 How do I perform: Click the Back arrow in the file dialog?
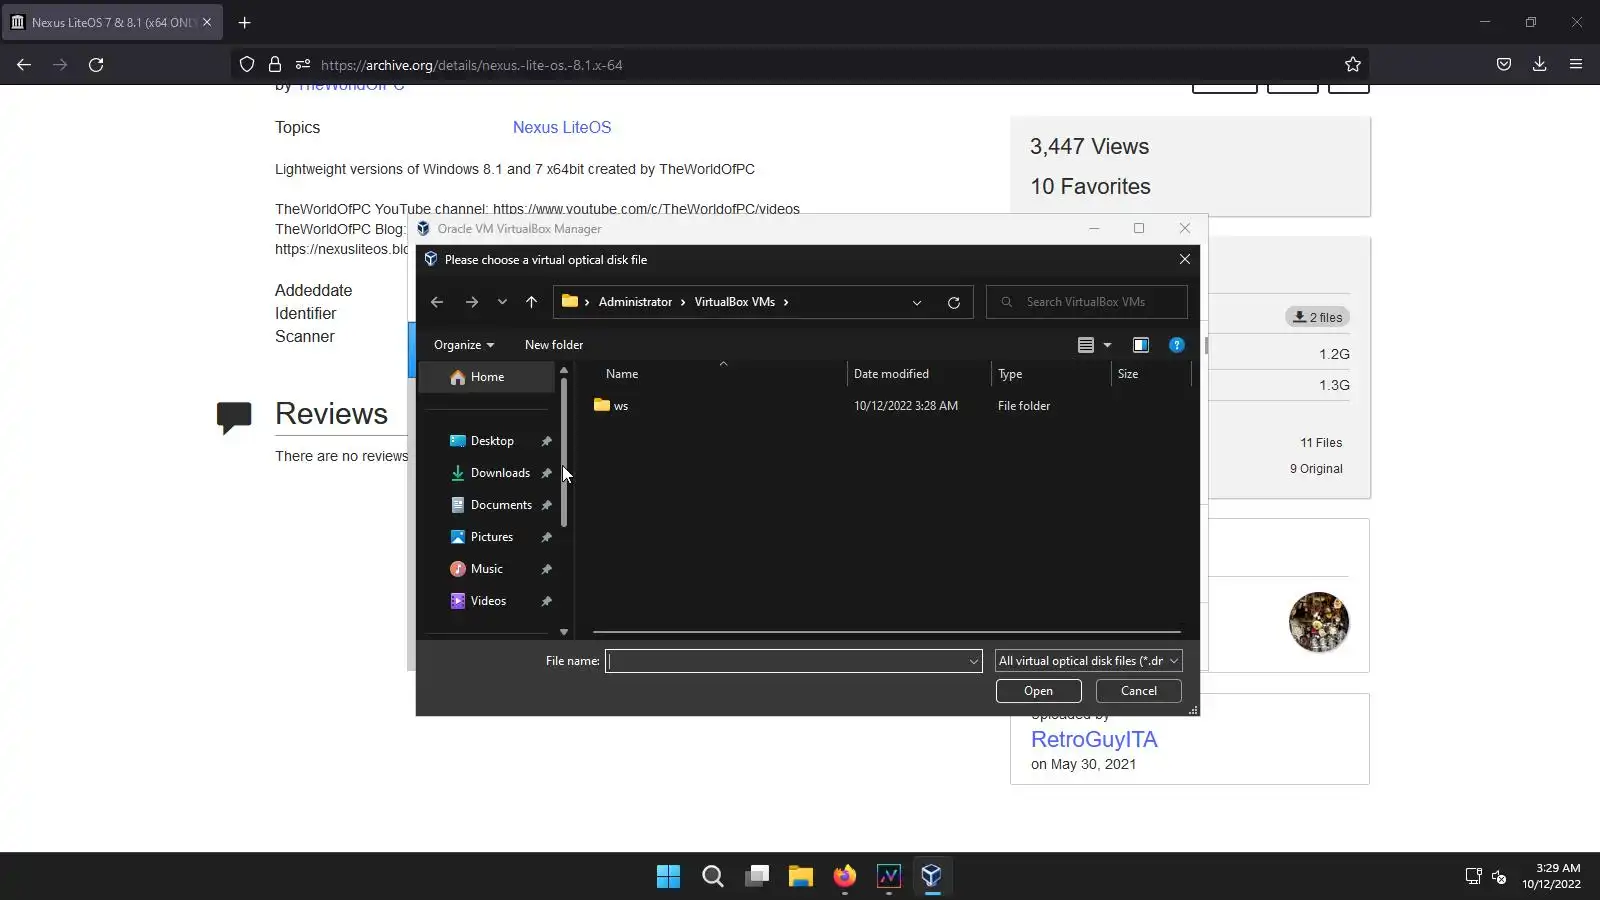437,302
